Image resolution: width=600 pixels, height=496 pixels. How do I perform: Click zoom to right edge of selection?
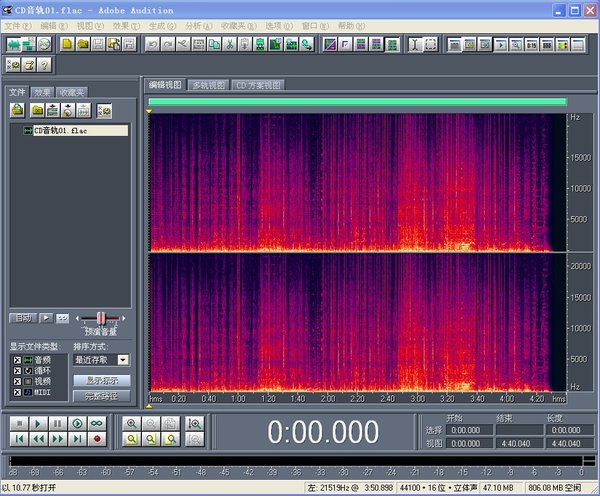171,439
